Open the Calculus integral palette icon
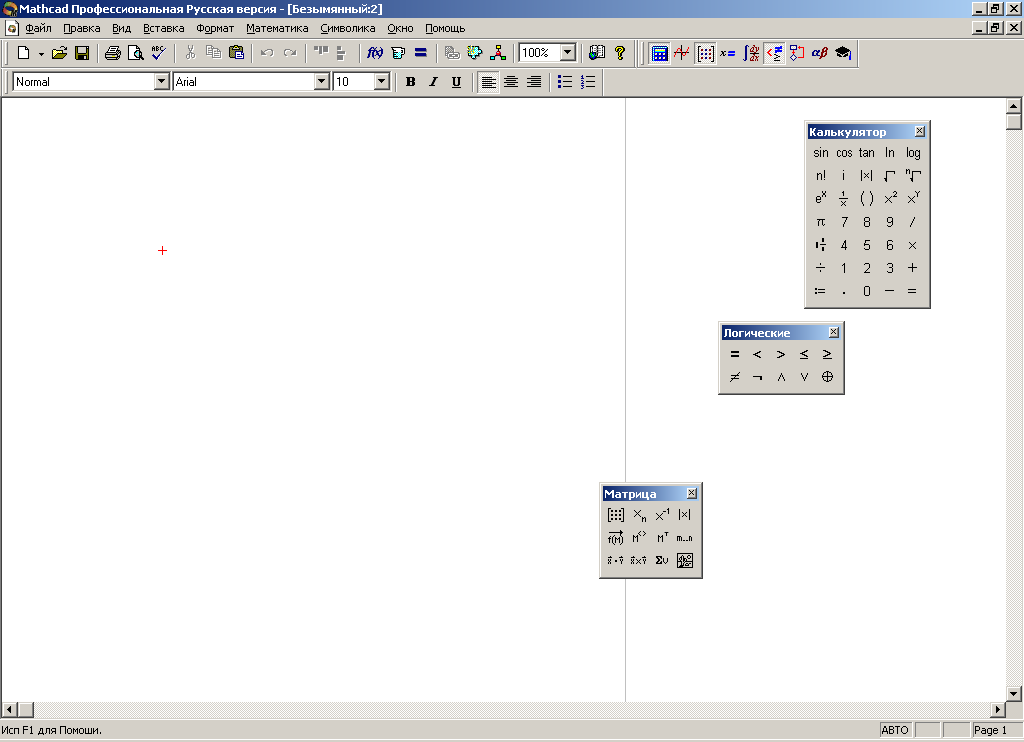Viewport: 1024px width, 742px height. point(751,54)
